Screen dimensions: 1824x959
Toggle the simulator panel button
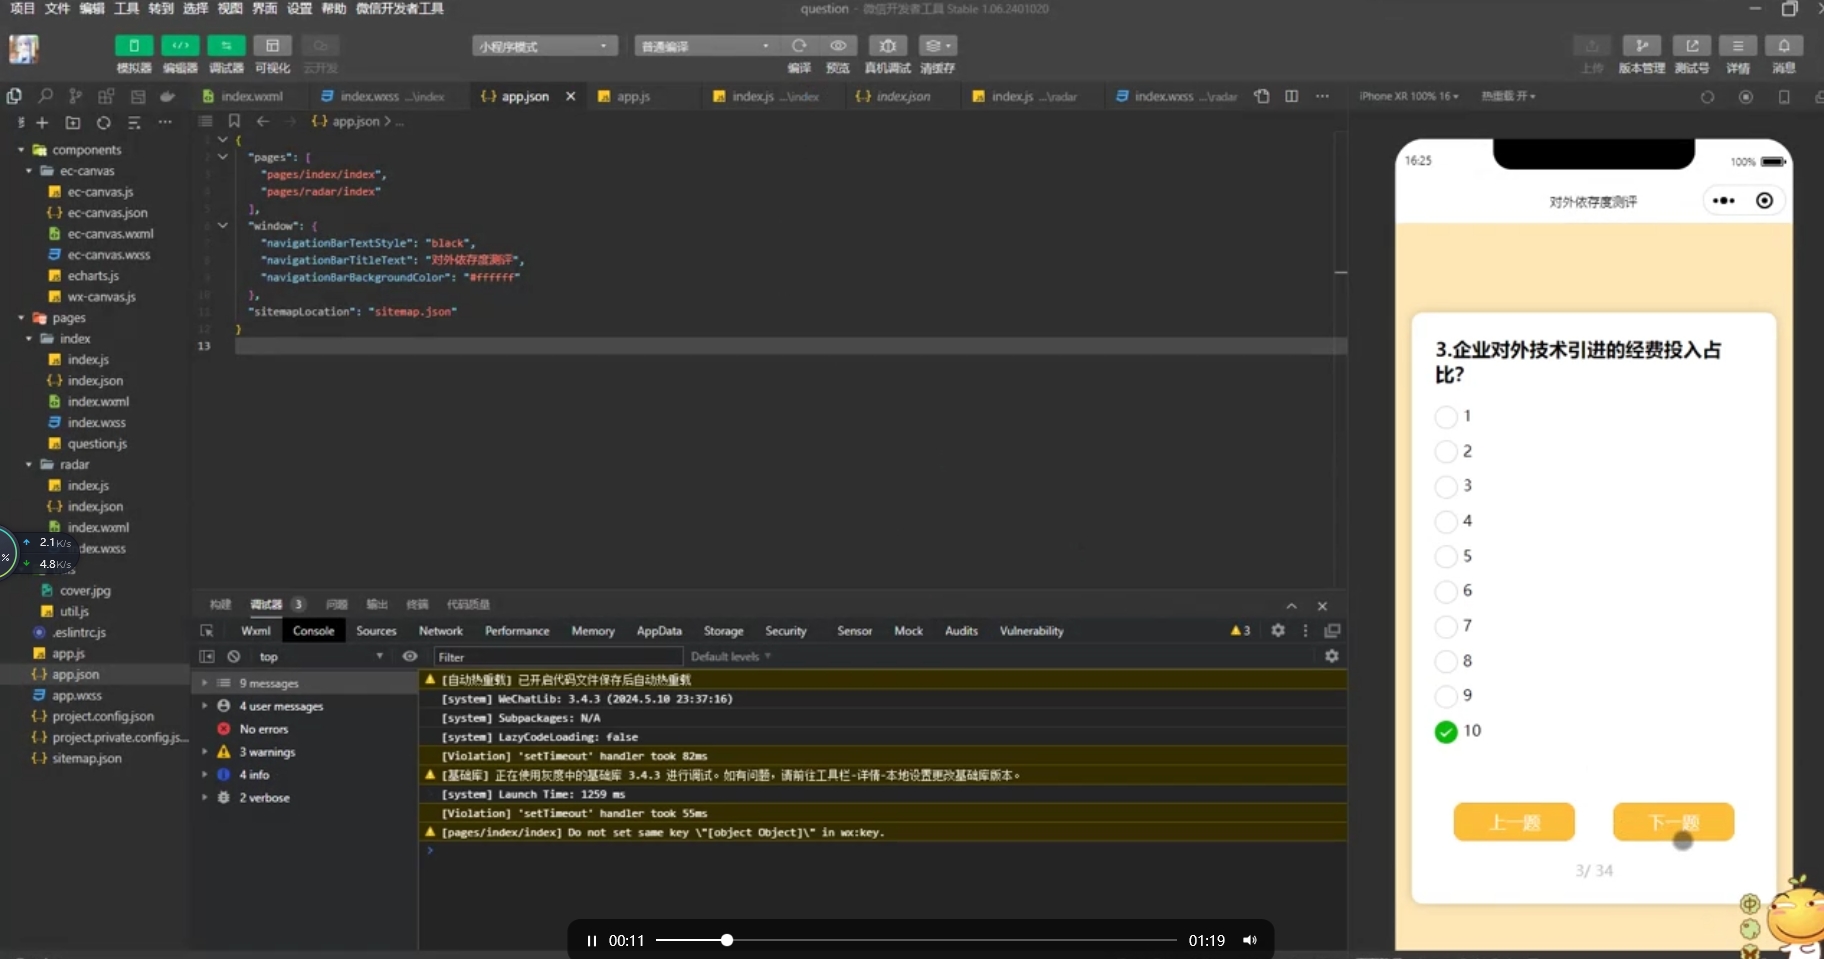(134, 46)
